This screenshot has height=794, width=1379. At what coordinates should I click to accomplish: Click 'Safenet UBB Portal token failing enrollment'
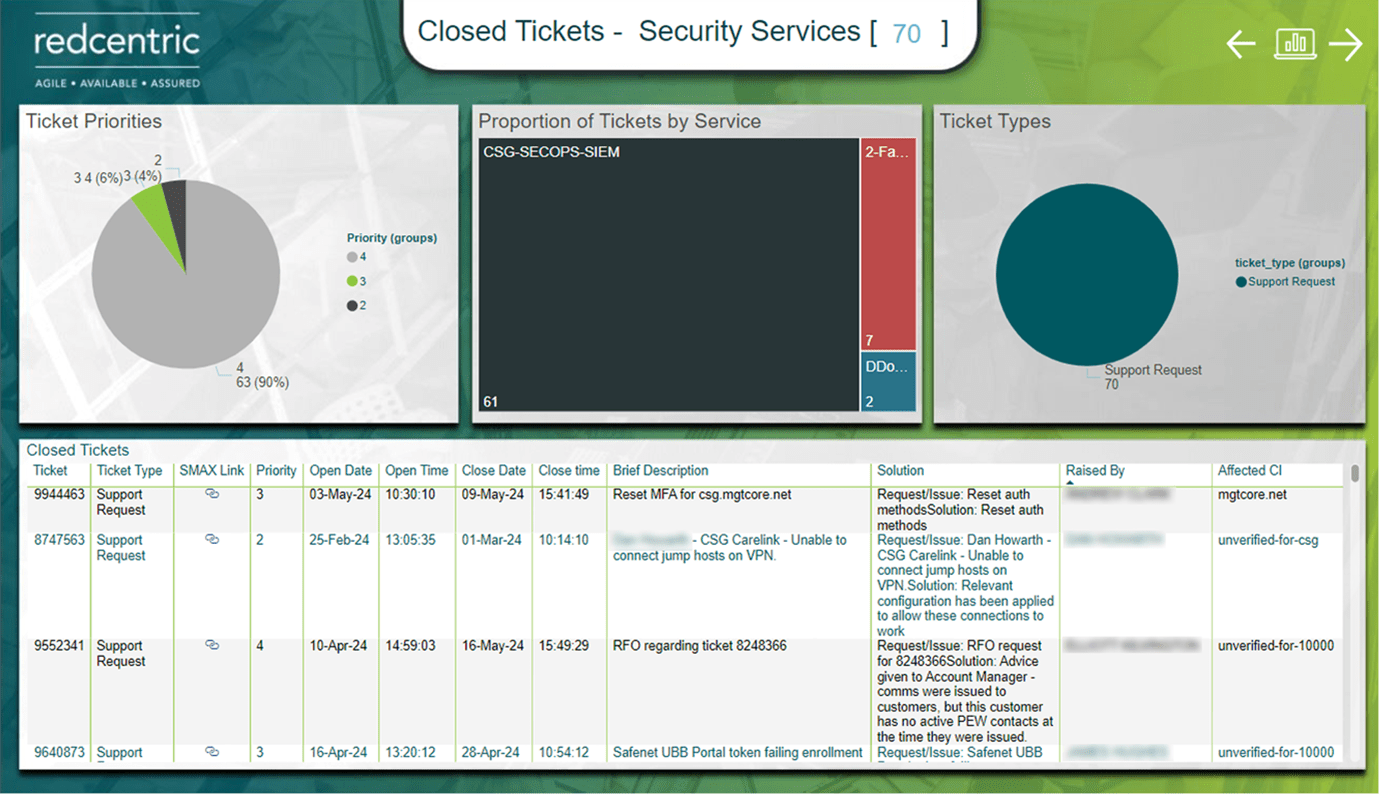(x=737, y=752)
